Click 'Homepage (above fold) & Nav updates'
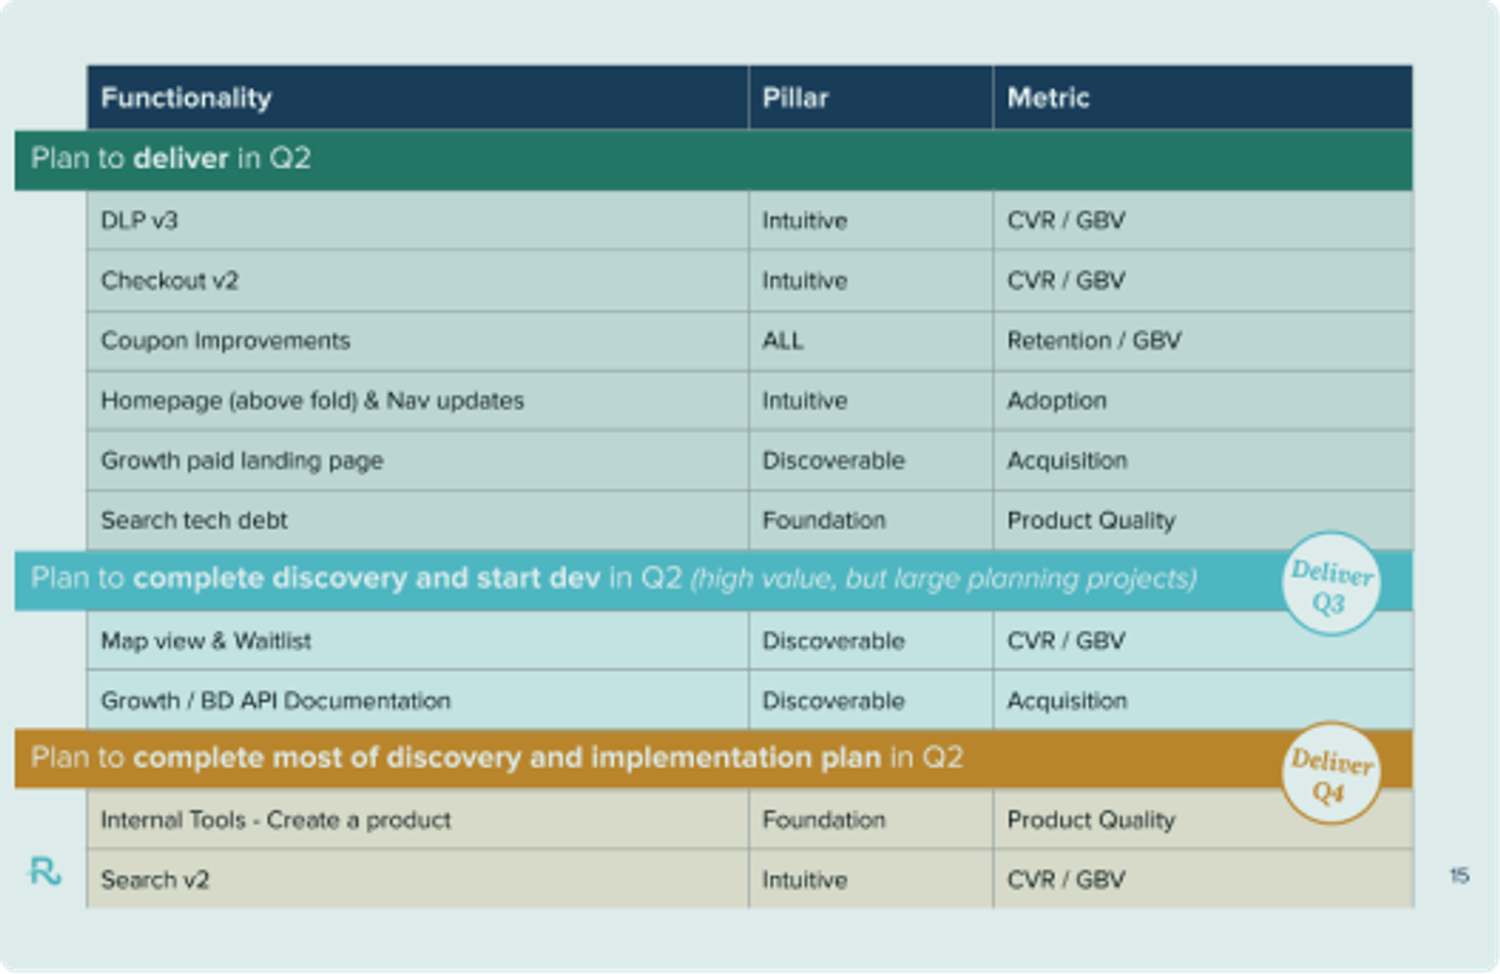The image size is (1500, 974). pyautogui.click(x=311, y=400)
